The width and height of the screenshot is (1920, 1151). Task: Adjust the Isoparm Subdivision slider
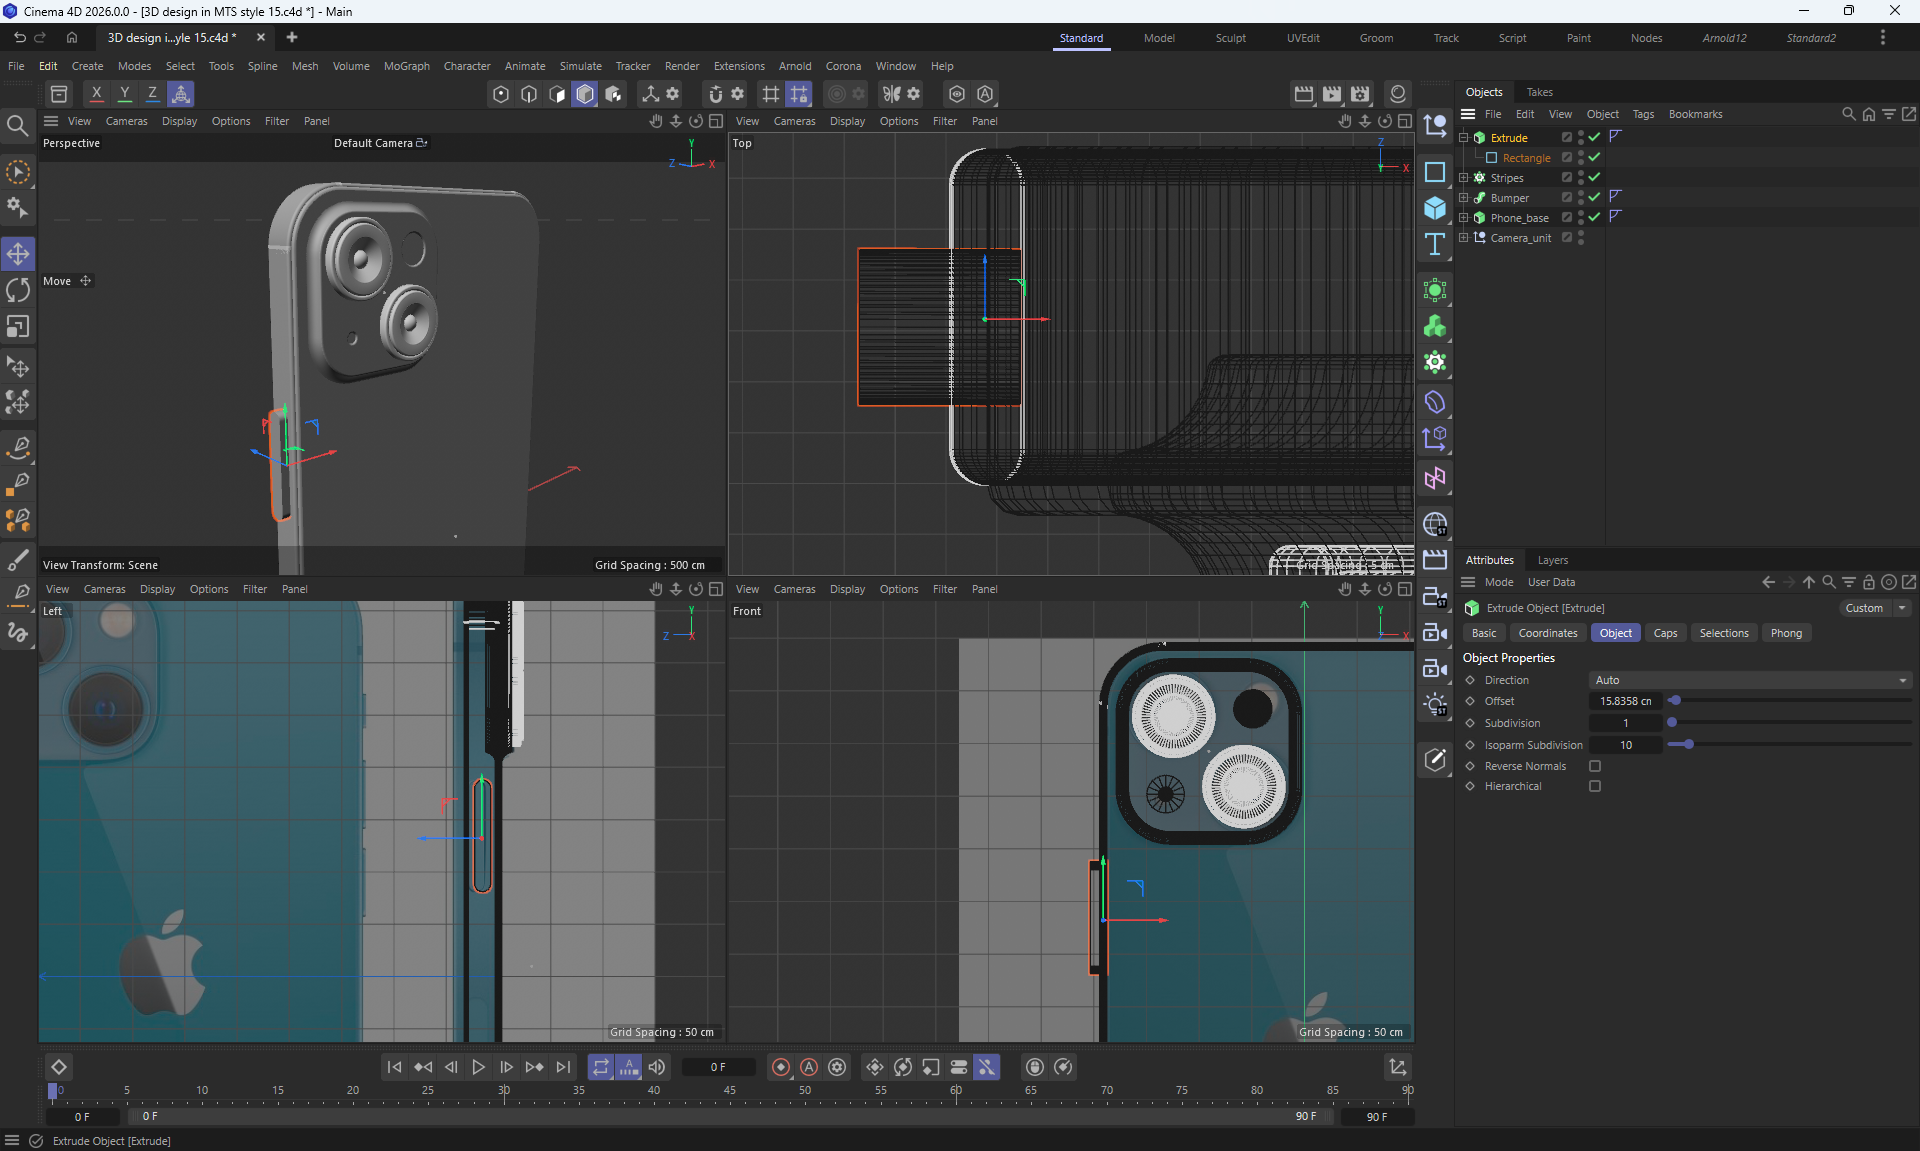click(1689, 745)
